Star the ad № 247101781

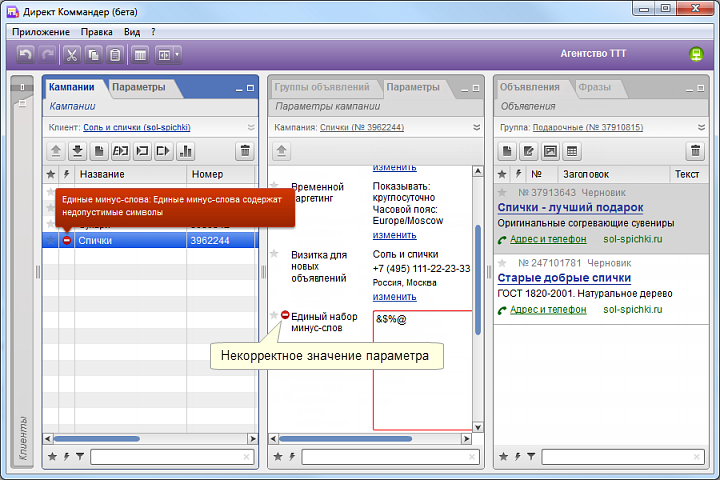[x=502, y=263]
